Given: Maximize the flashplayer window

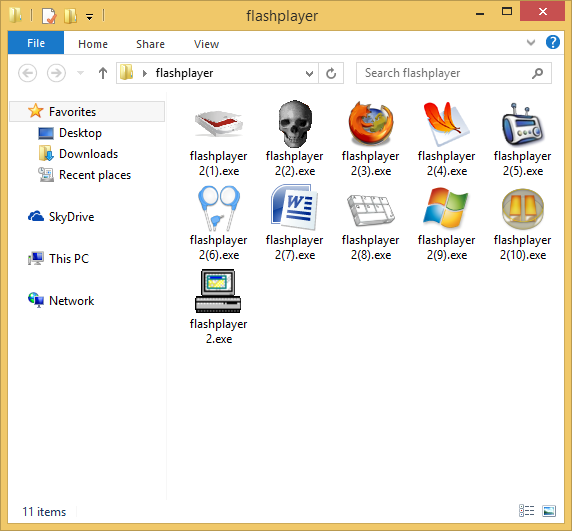Looking at the screenshot, I should click(x=507, y=12).
